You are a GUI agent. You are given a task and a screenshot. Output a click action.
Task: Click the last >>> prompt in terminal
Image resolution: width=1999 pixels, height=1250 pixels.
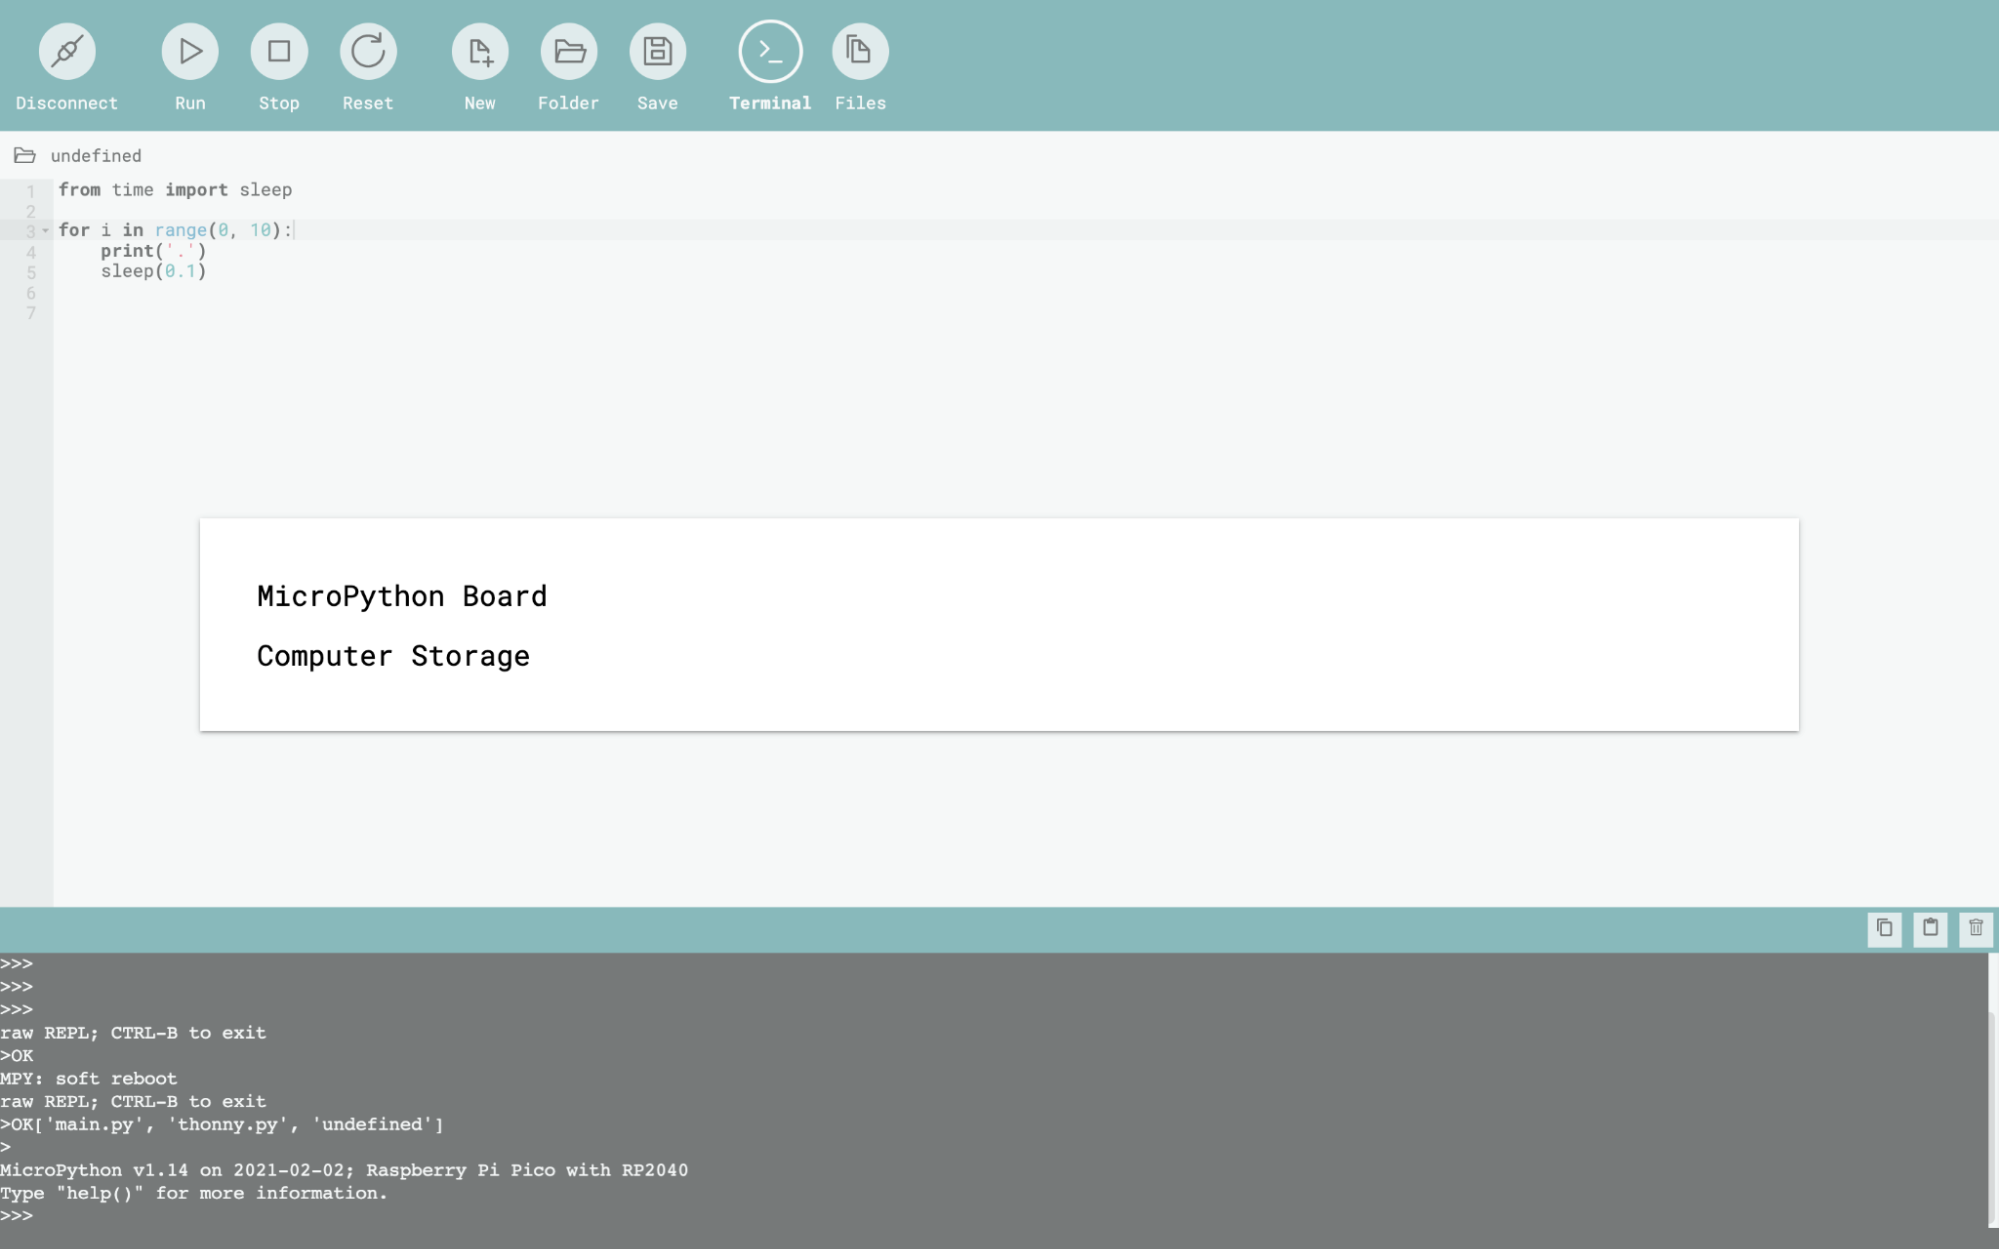(17, 1216)
